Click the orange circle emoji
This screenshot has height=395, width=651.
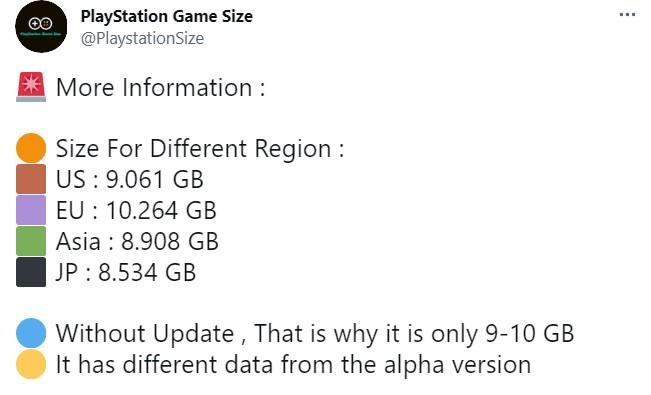pyautogui.click(x=31, y=148)
